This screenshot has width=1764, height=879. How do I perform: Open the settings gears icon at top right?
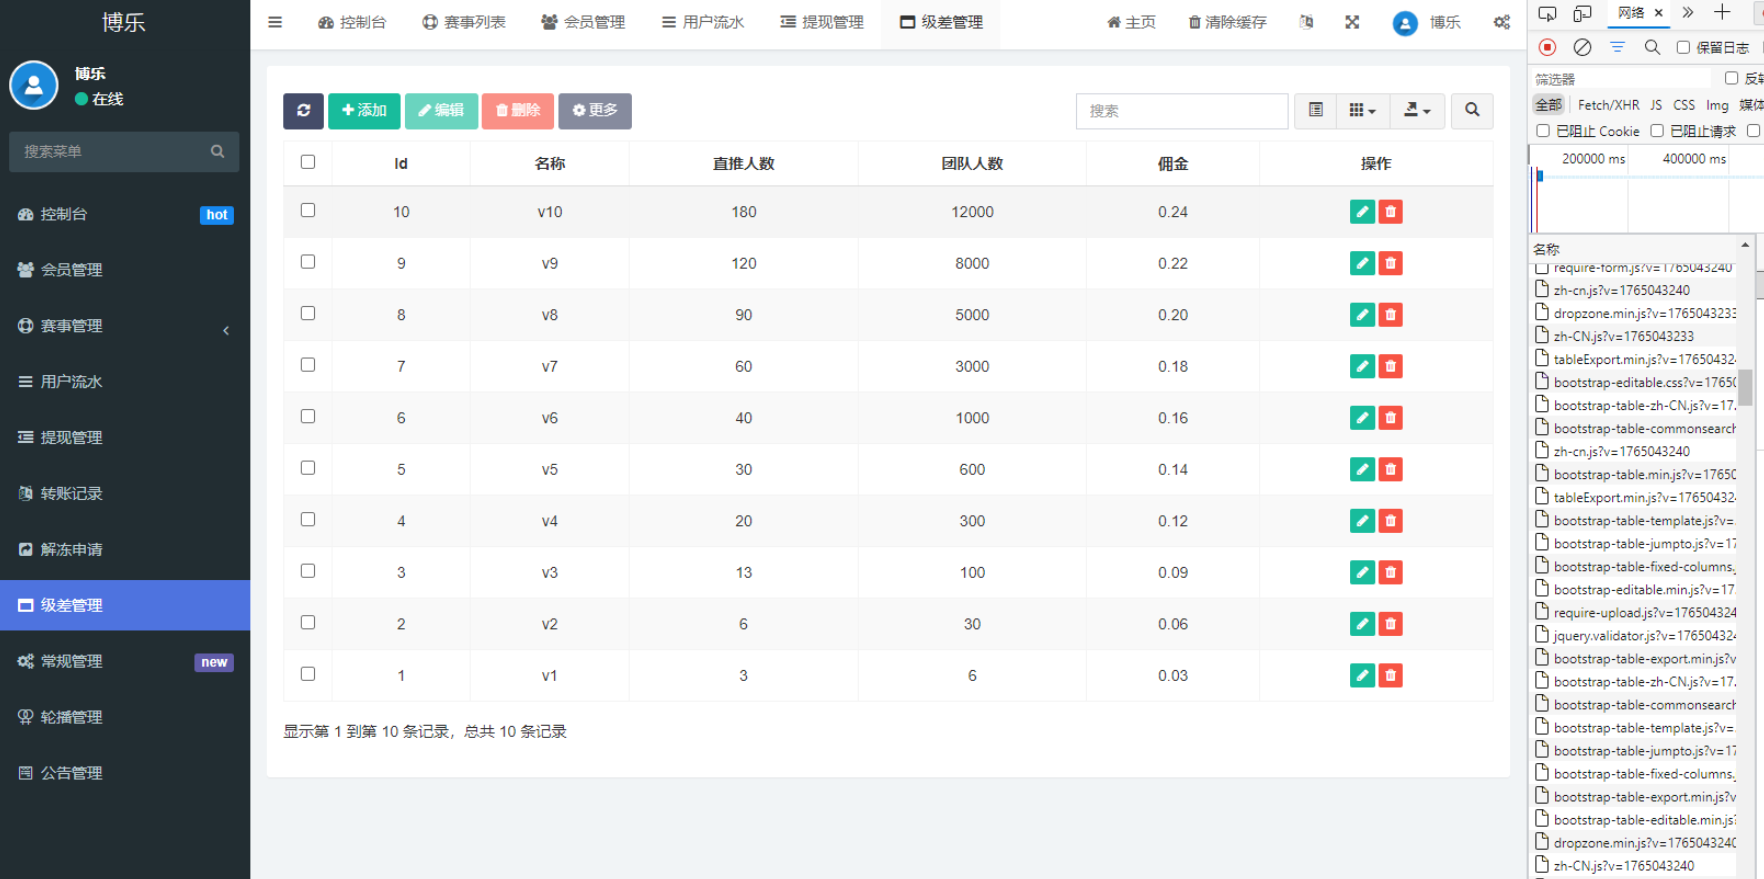click(1501, 22)
